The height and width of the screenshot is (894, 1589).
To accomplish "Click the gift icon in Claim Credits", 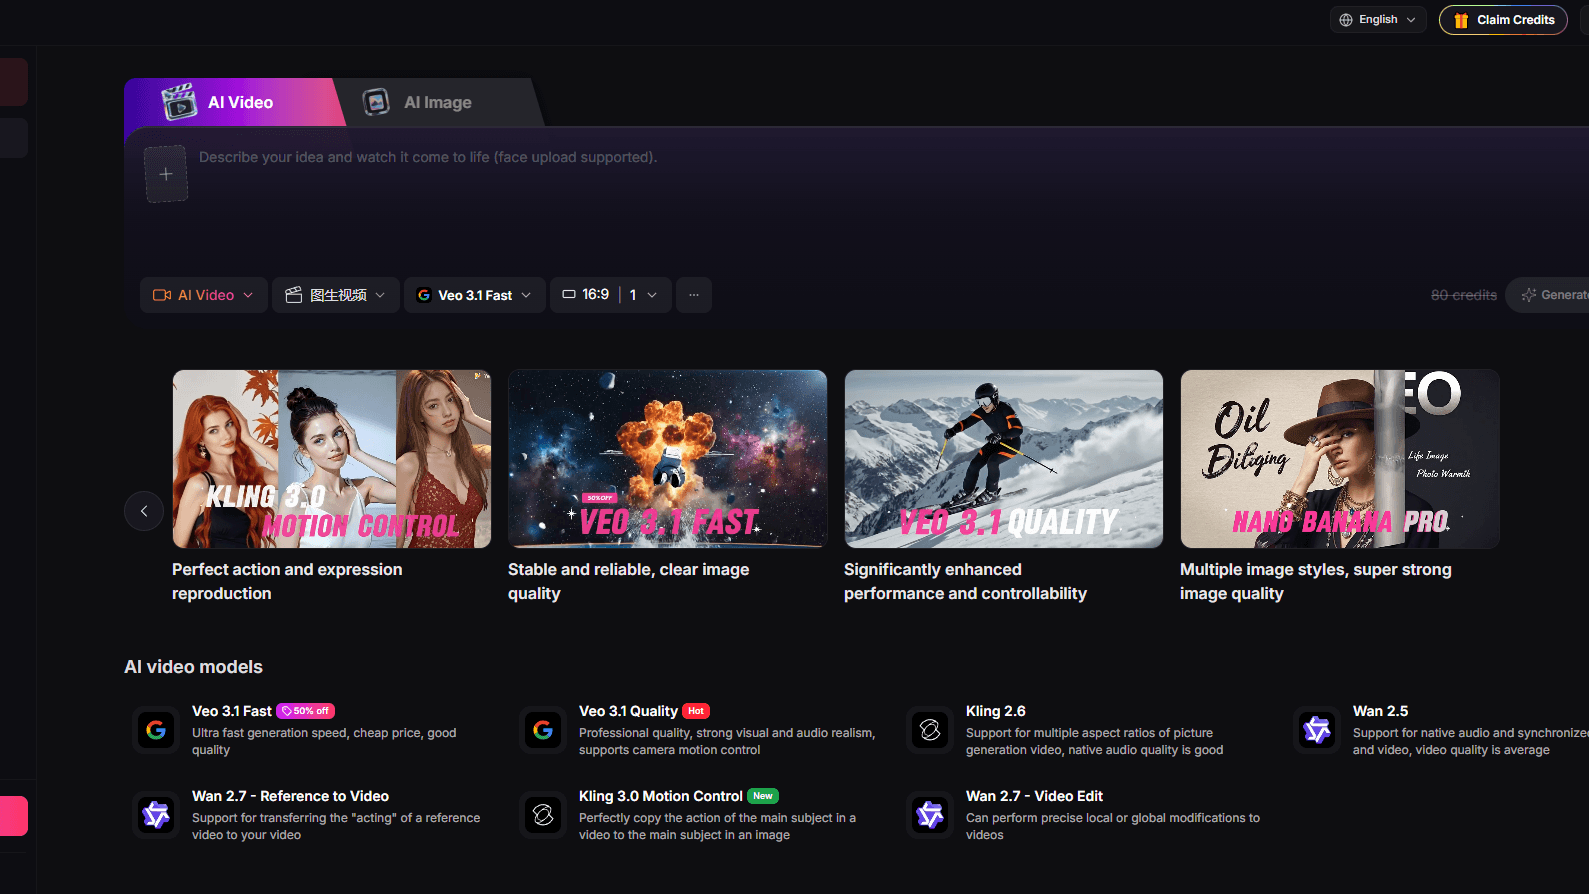I will pos(1461,20).
